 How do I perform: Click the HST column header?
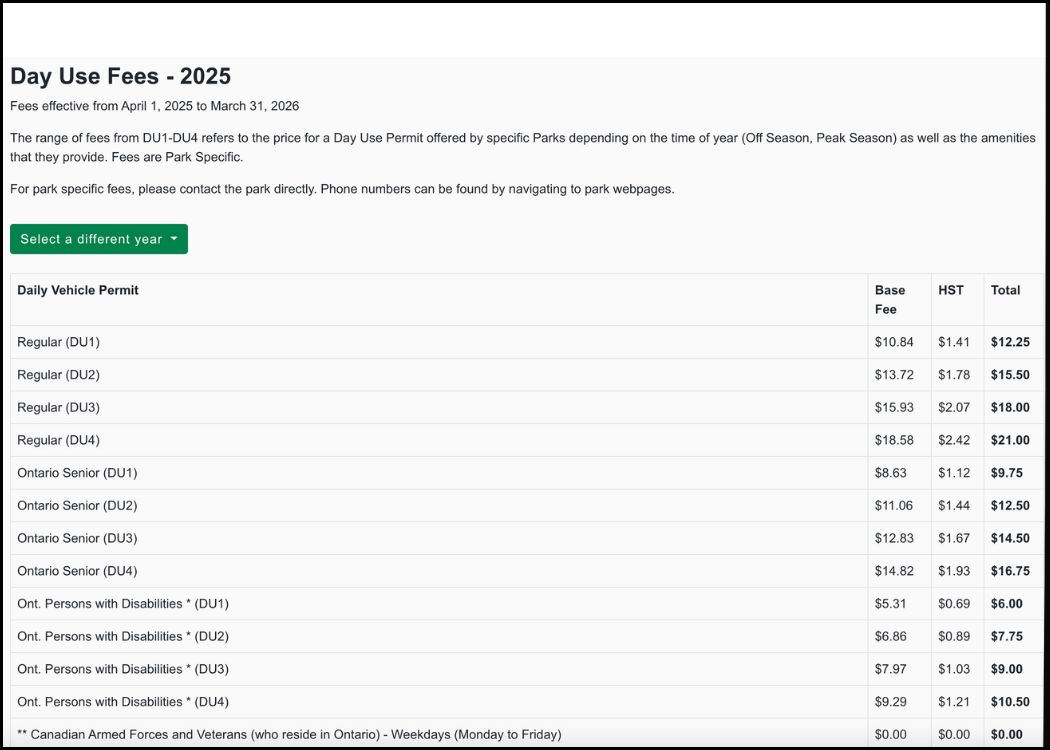pos(951,290)
